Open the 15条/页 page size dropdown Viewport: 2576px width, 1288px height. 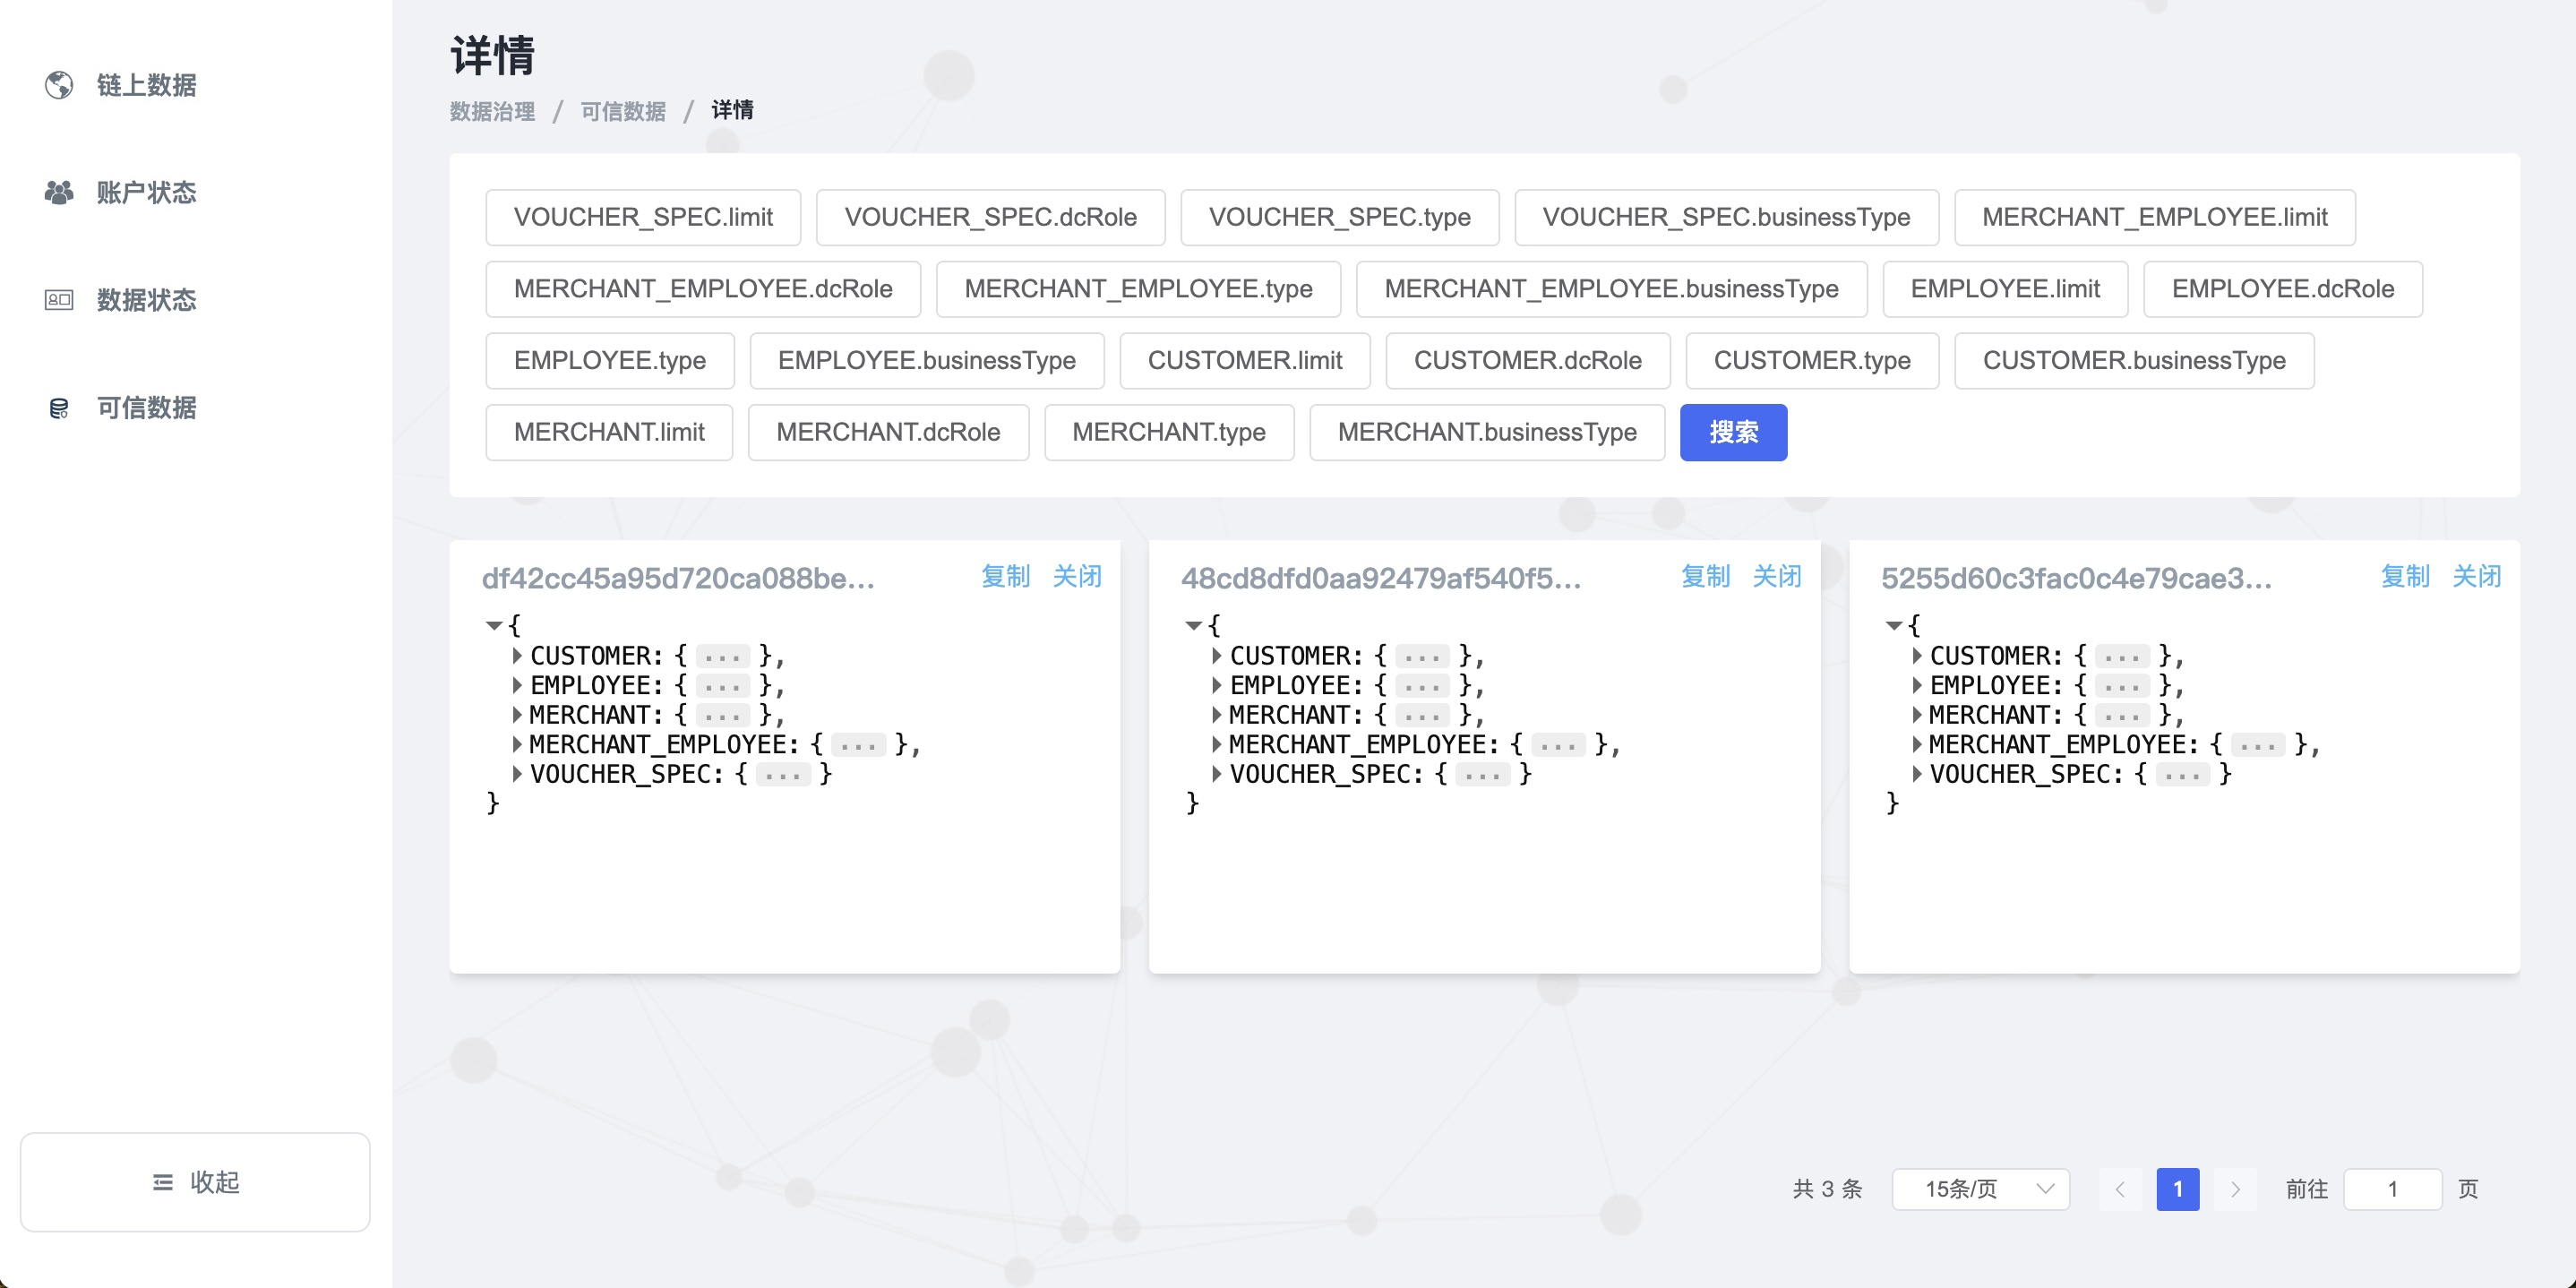(1979, 1189)
